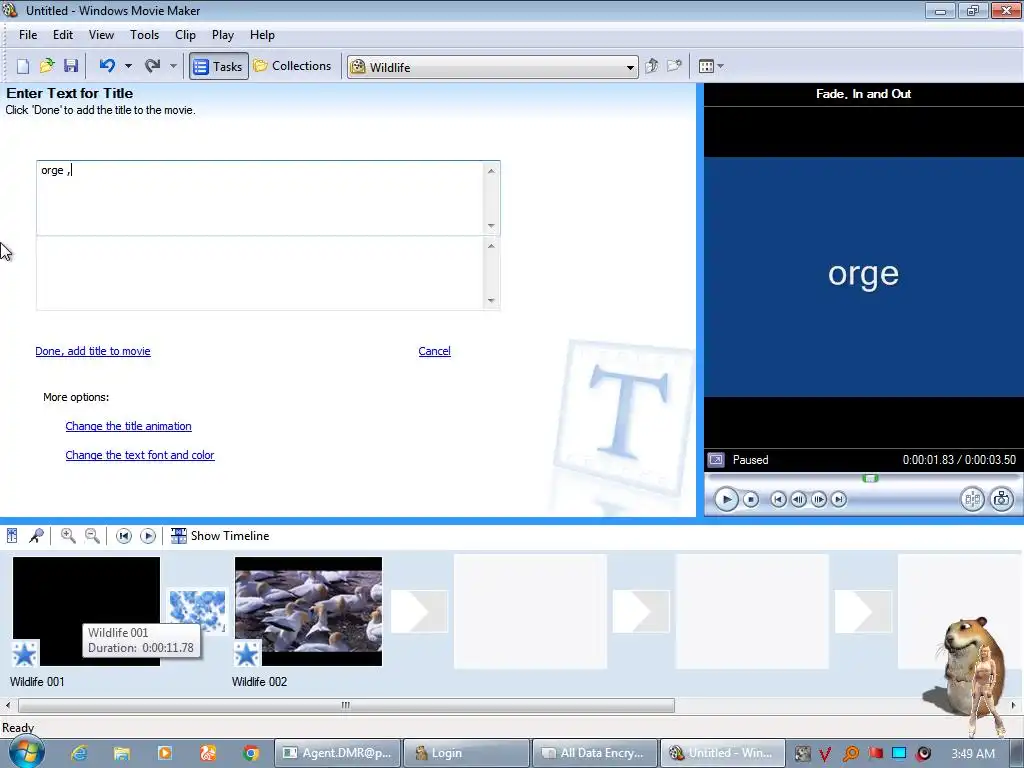
Task: Stop the preview playback
Action: tap(751, 500)
